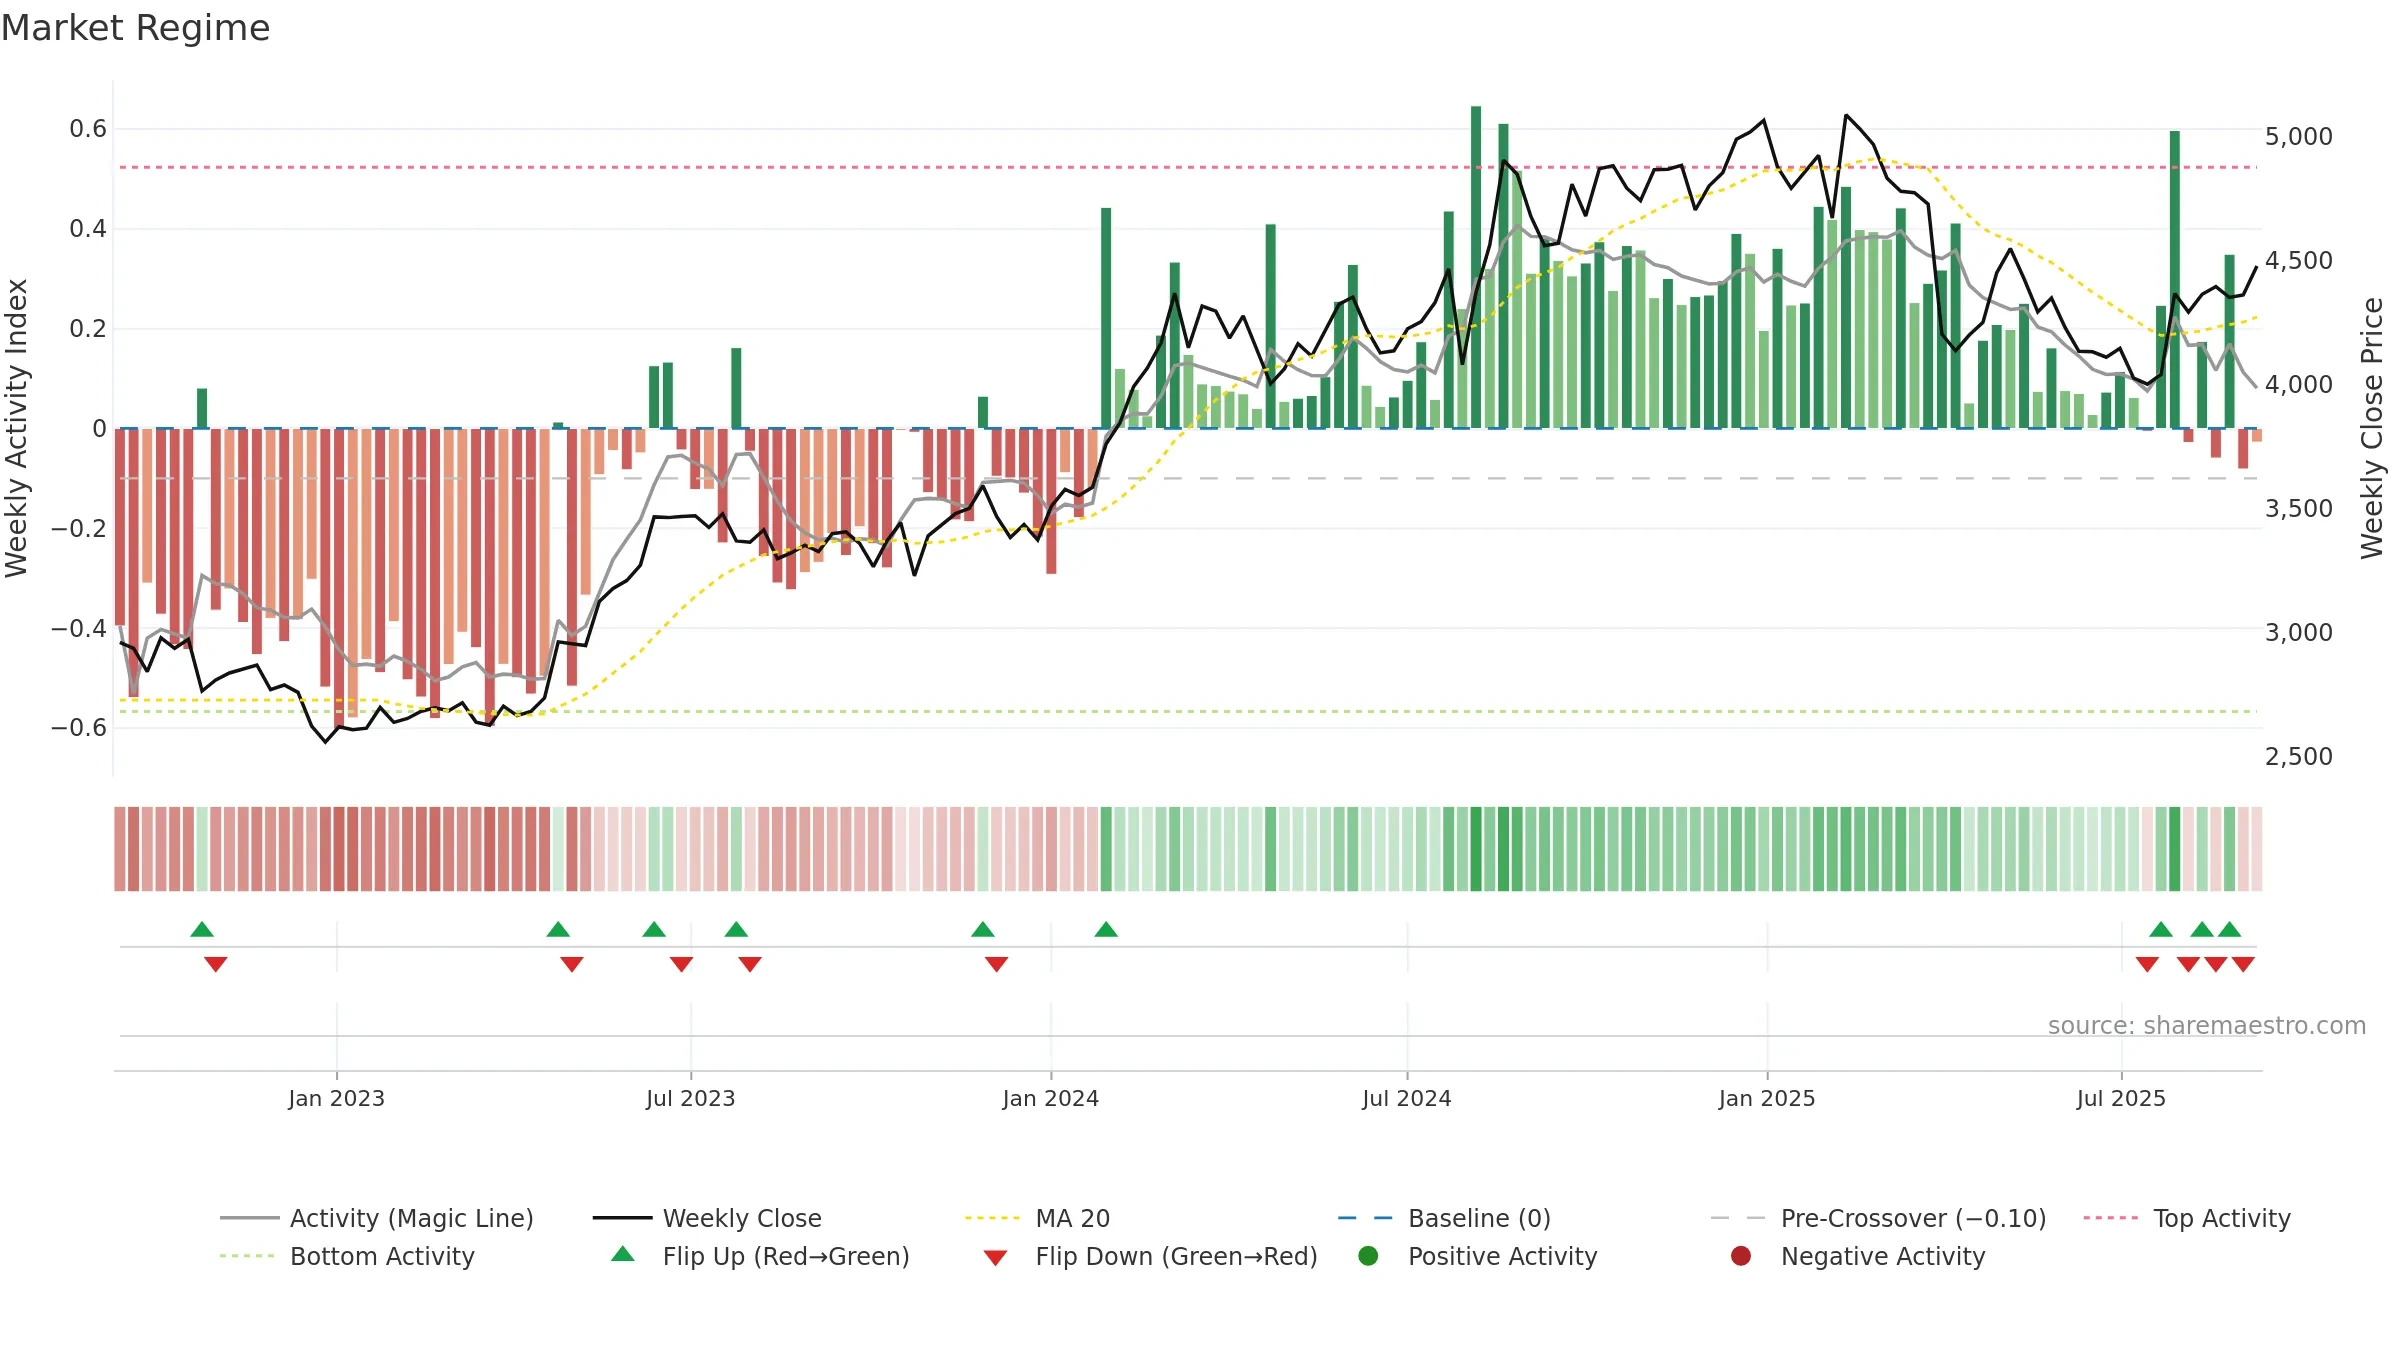Click the Weekly Close Price axis title
Image resolution: width=2400 pixels, height=1350 pixels.
[2372, 428]
